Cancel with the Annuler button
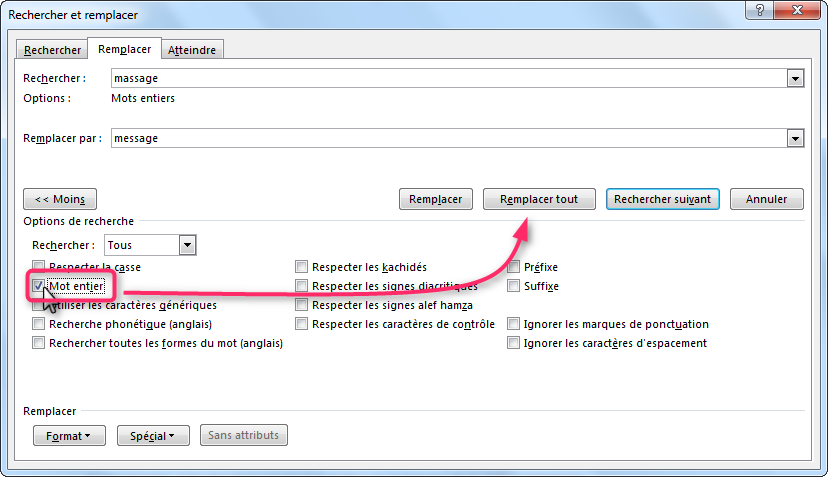 [x=766, y=199]
